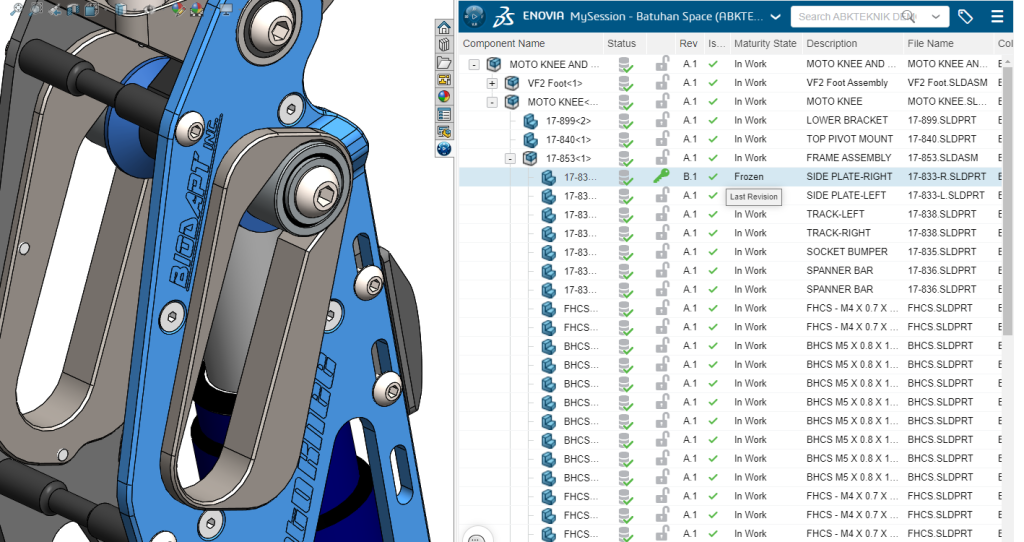The width and height of the screenshot is (1024, 542).
Task: Toggle the lock on VF2 Foot row
Action: pyautogui.click(x=661, y=83)
